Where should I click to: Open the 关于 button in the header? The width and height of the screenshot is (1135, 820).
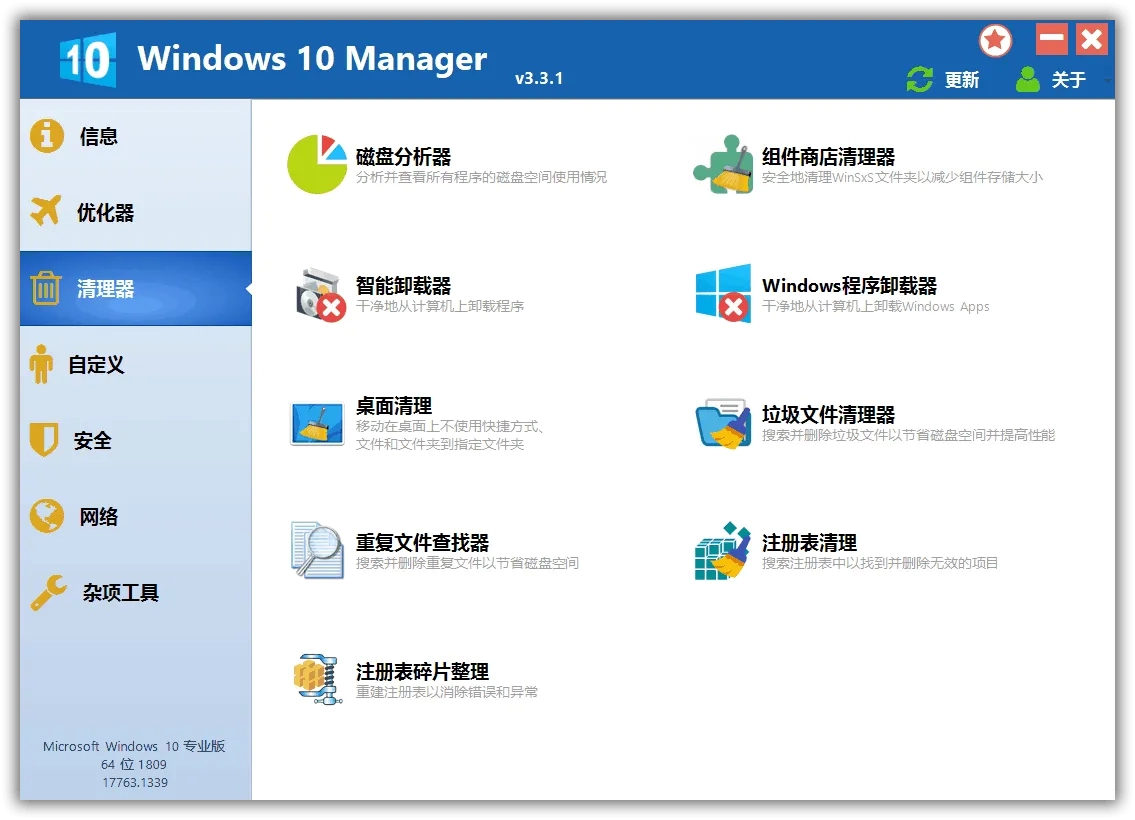coord(1050,80)
